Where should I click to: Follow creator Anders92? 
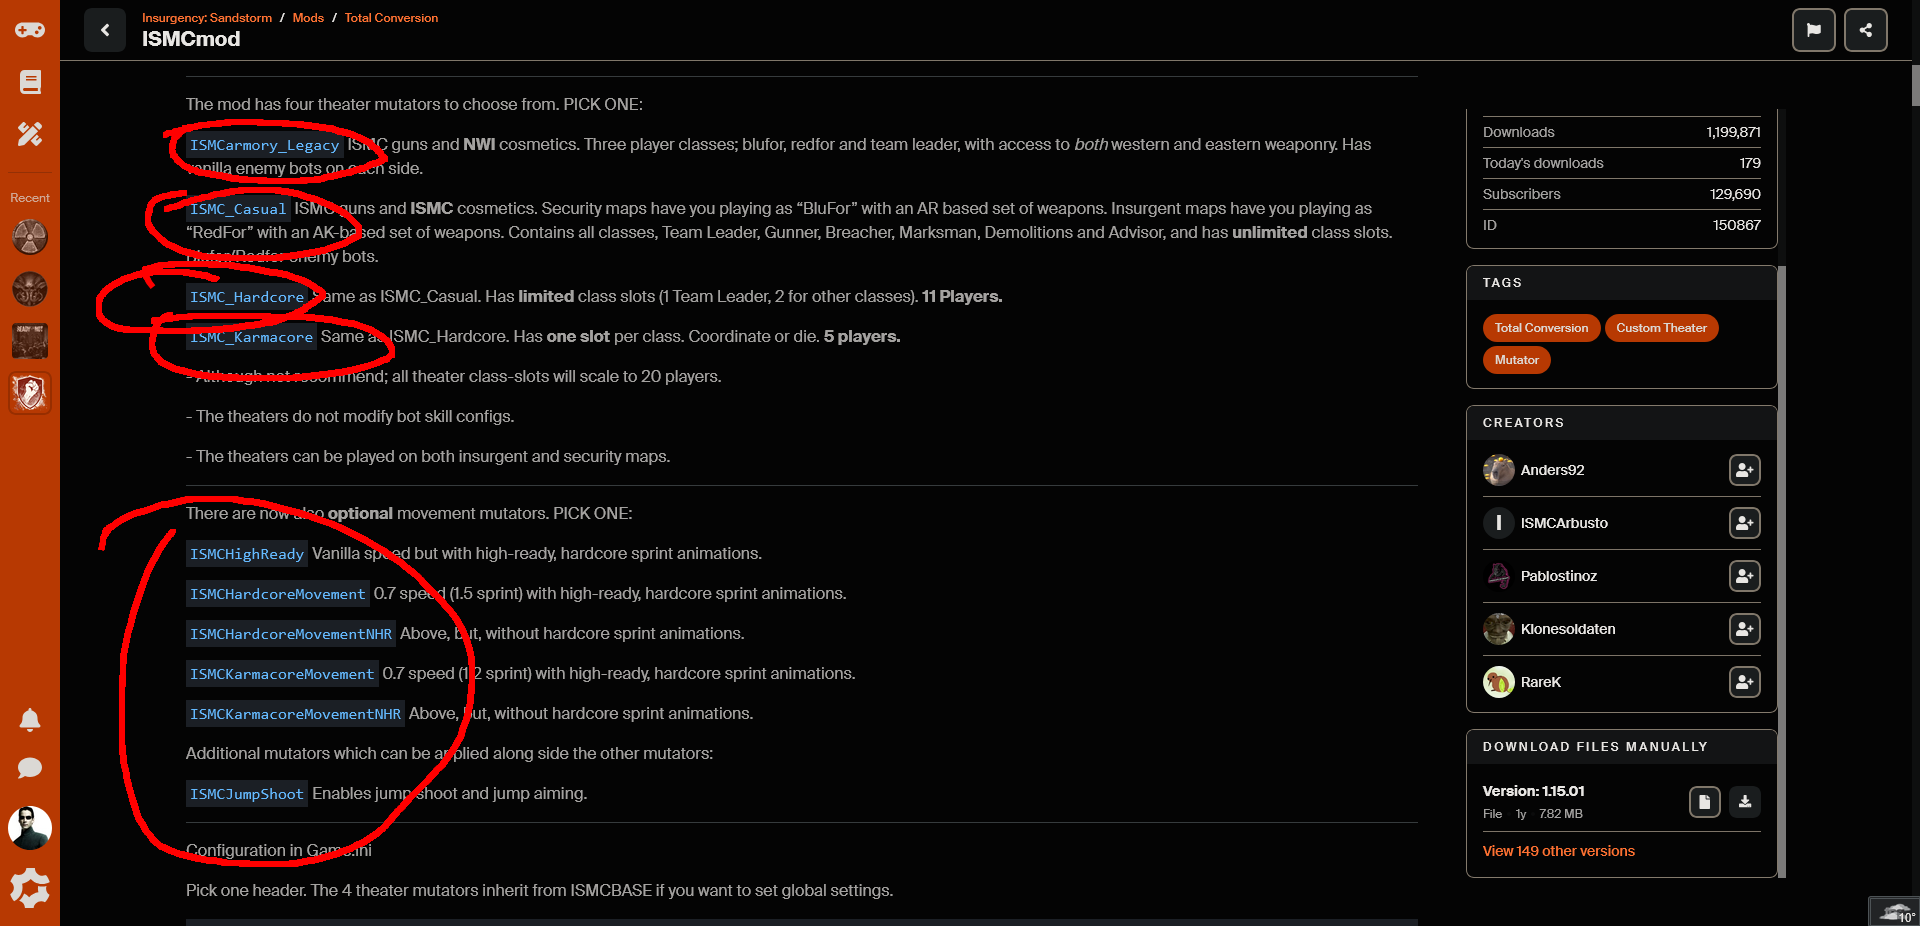[1744, 470]
